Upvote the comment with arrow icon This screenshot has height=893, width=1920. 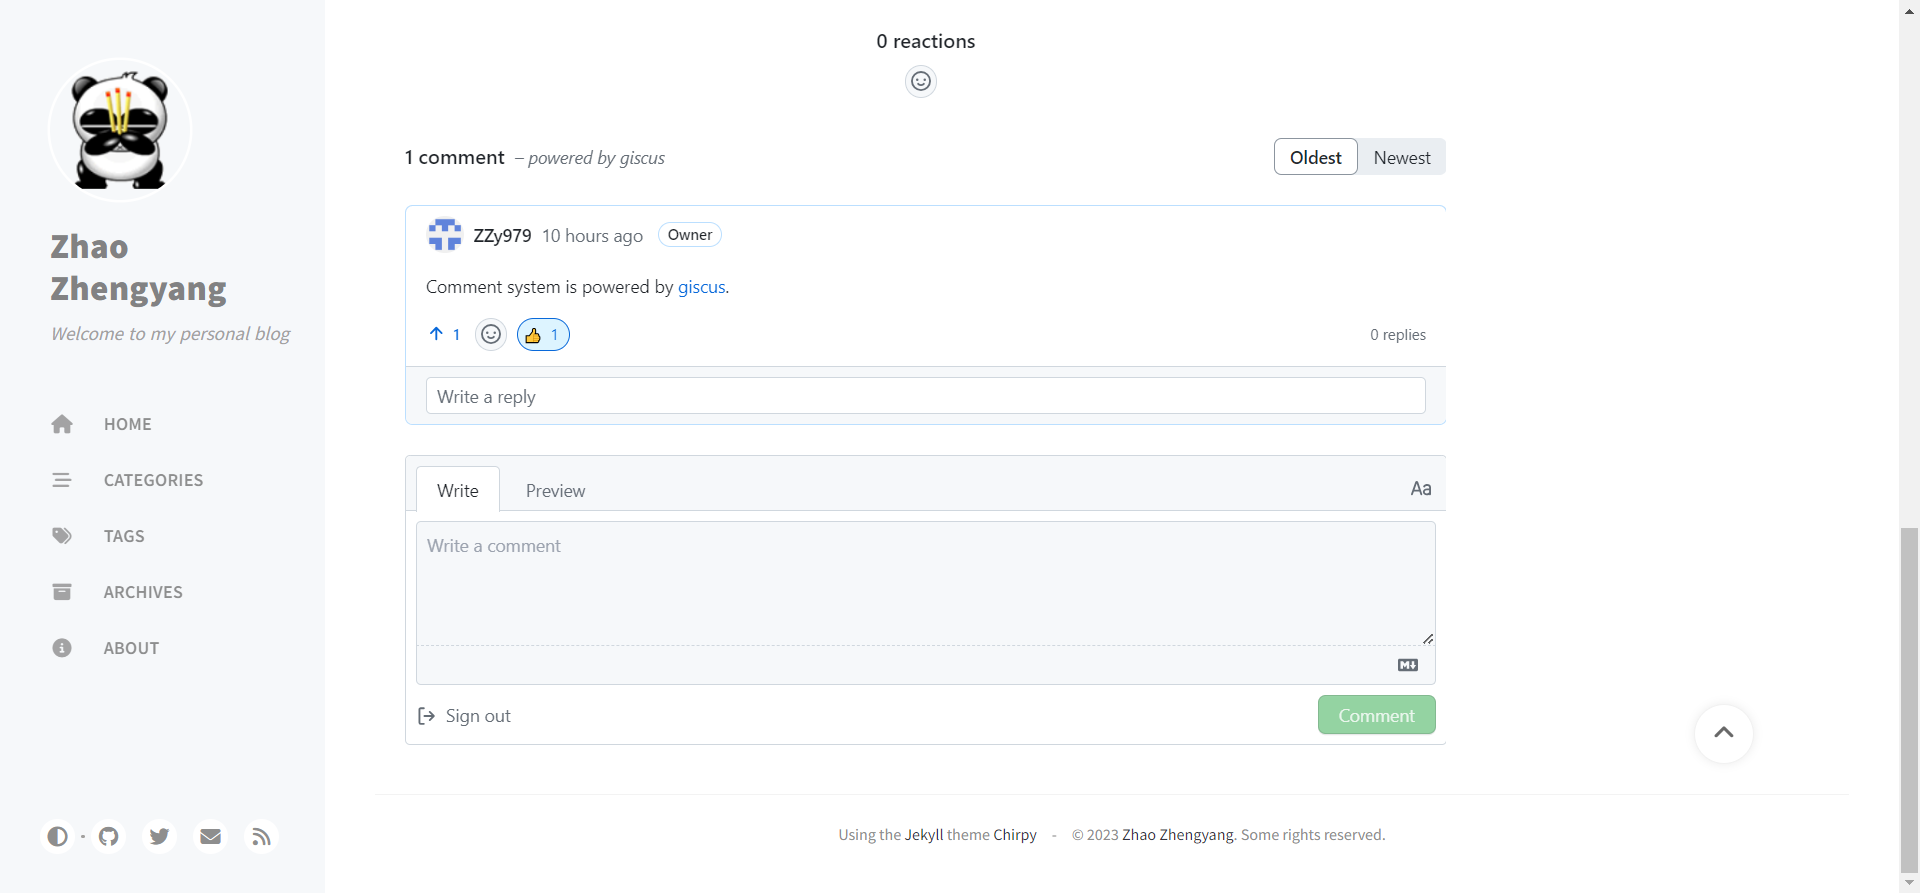click(x=444, y=334)
